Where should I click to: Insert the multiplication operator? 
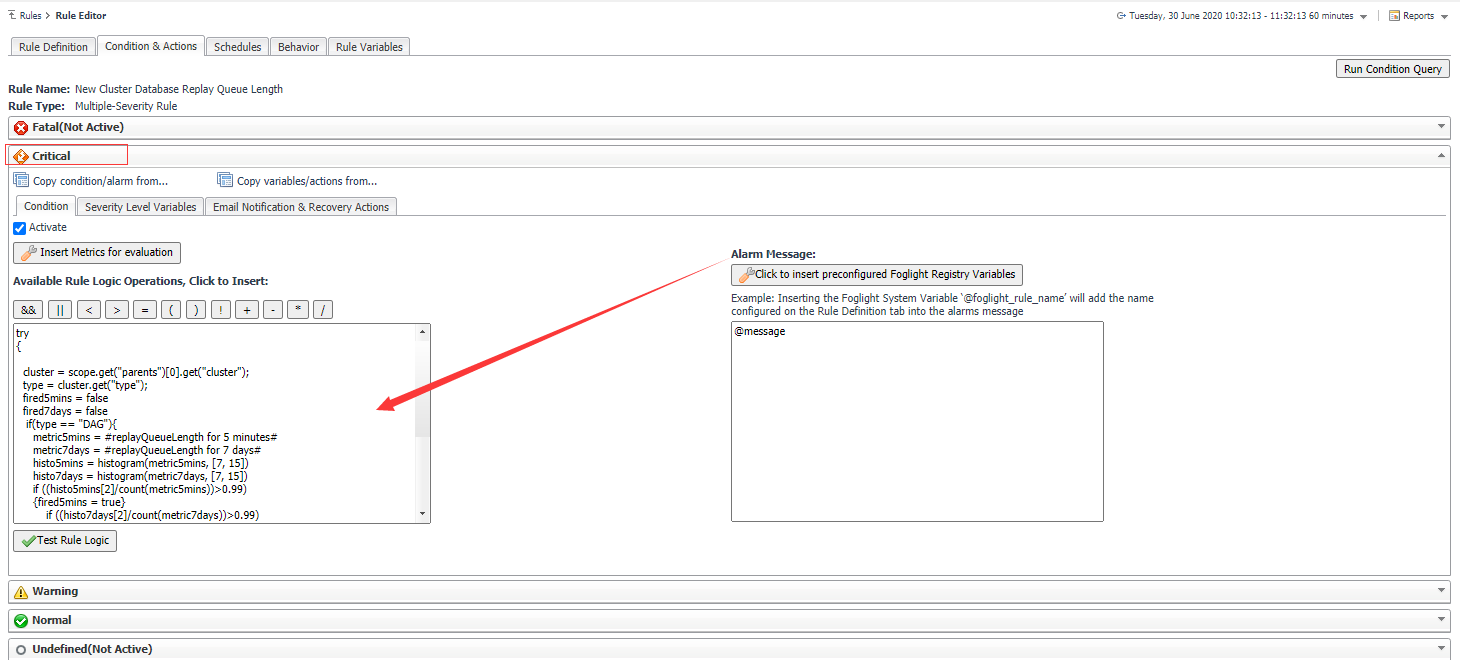click(297, 309)
